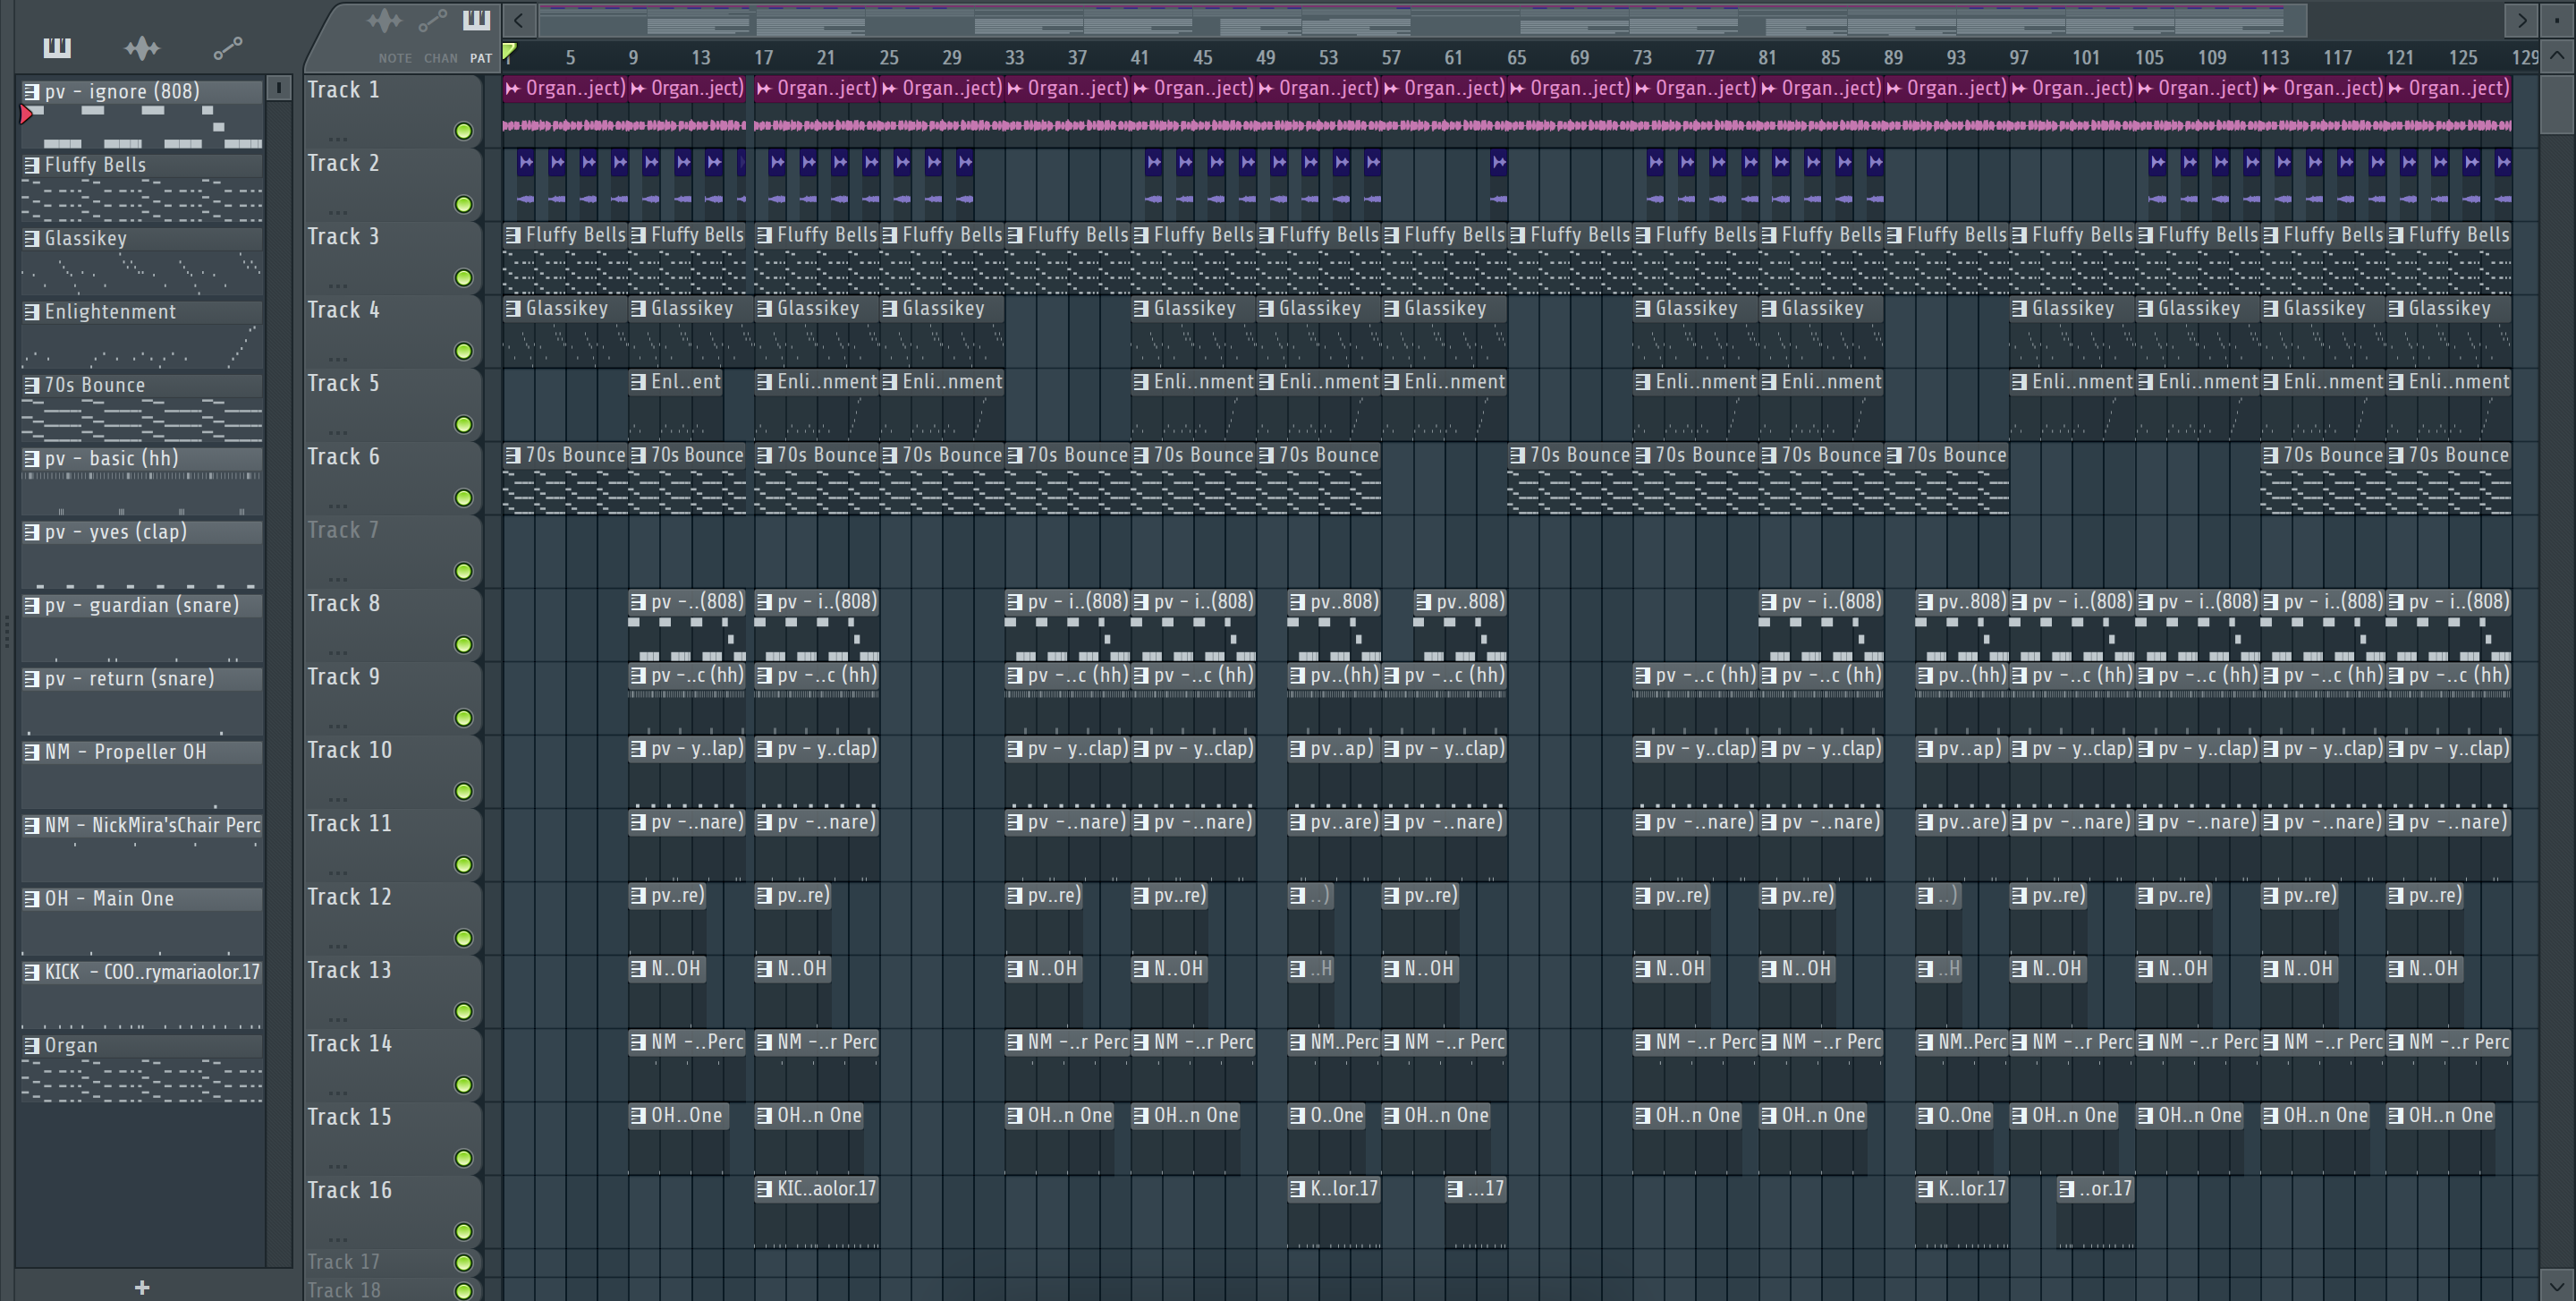The height and width of the screenshot is (1301, 2576).
Task: Click the red current pattern arrow in picker
Action: click(26, 114)
